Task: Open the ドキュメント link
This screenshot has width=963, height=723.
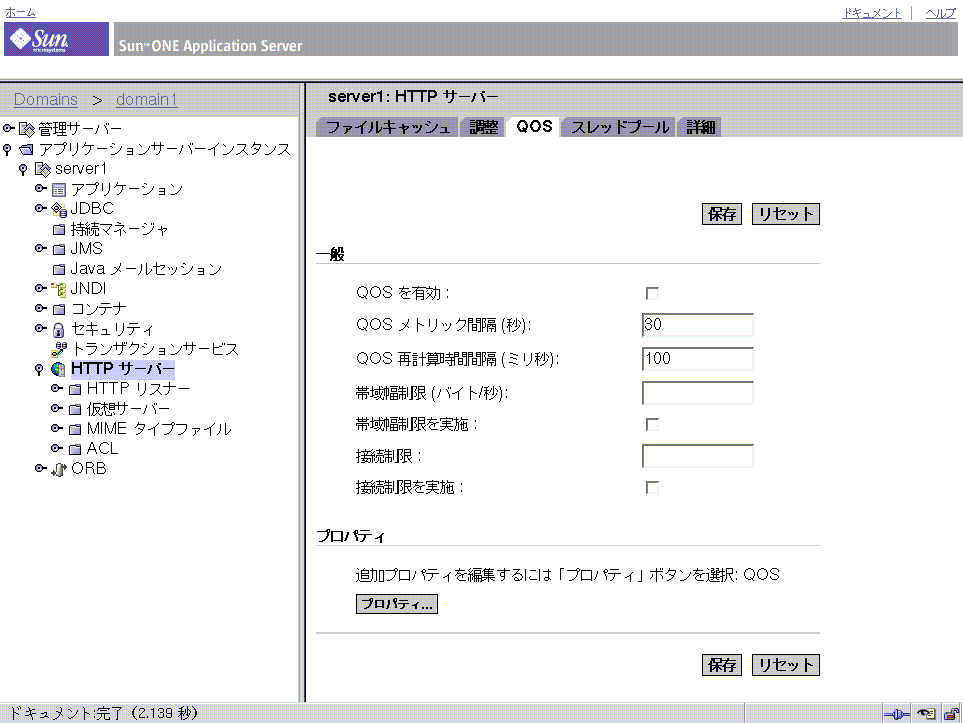Action: (871, 13)
